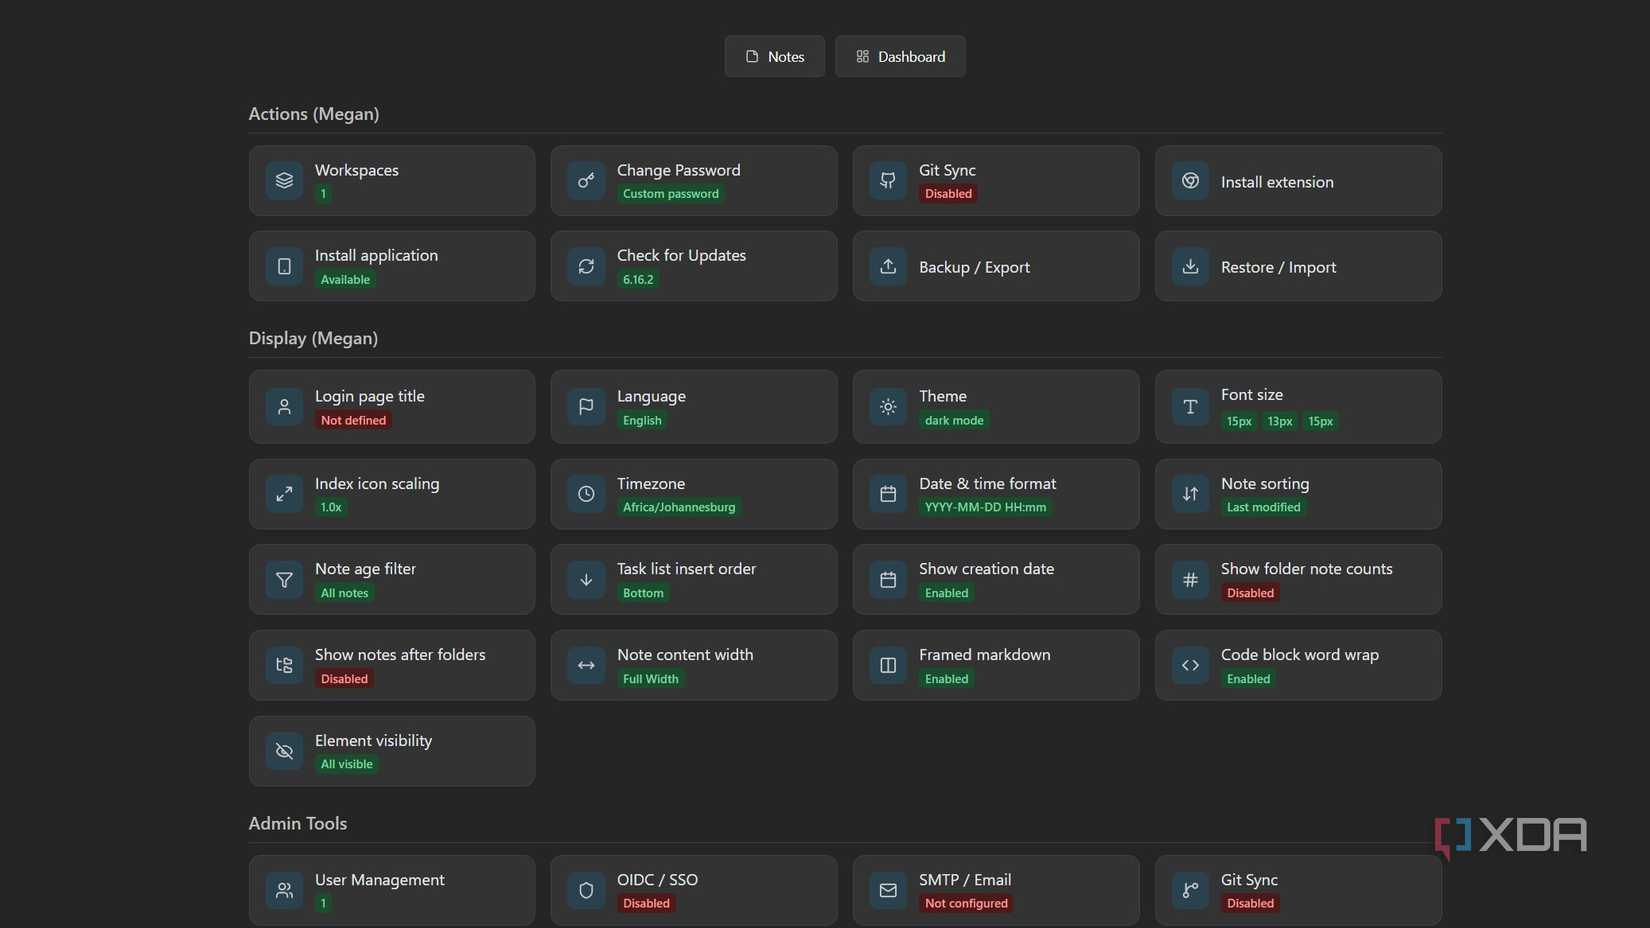The image size is (1650, 928).
Task: Toggle Show notes after folders Disabled badge
Action: (344, 679)
